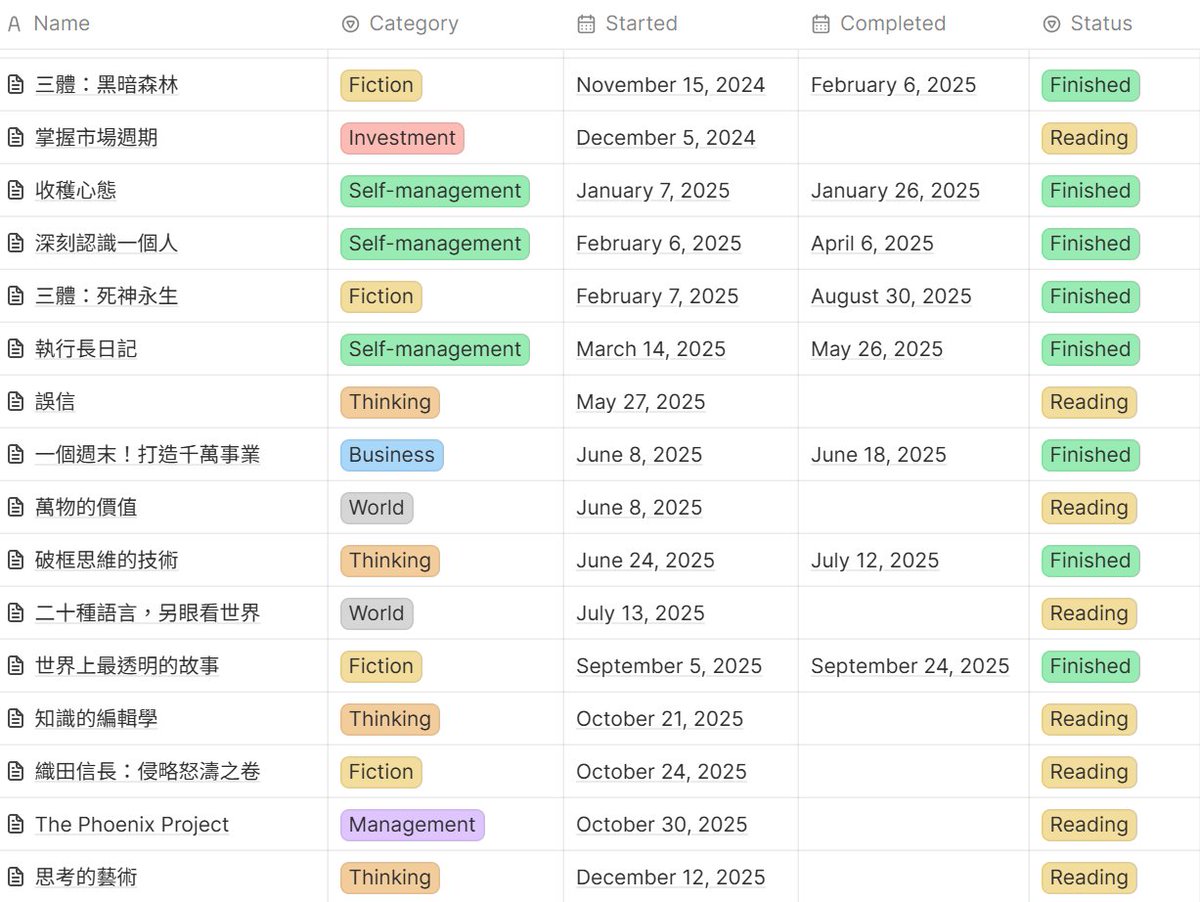The width and height of the screenshot is (1200, 902).
Task: Edit the completed date July 12, 2025
Action: (875, 561)
